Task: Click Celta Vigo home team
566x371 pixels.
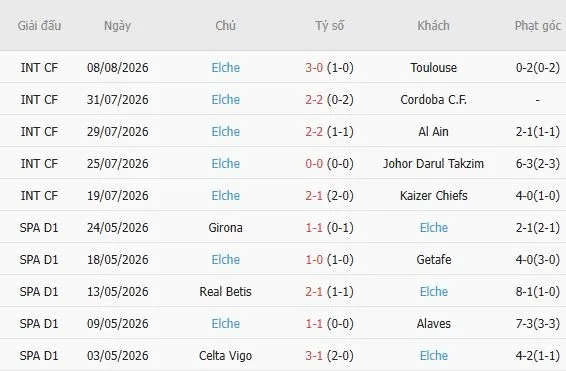Action: (x=226, y=356)
